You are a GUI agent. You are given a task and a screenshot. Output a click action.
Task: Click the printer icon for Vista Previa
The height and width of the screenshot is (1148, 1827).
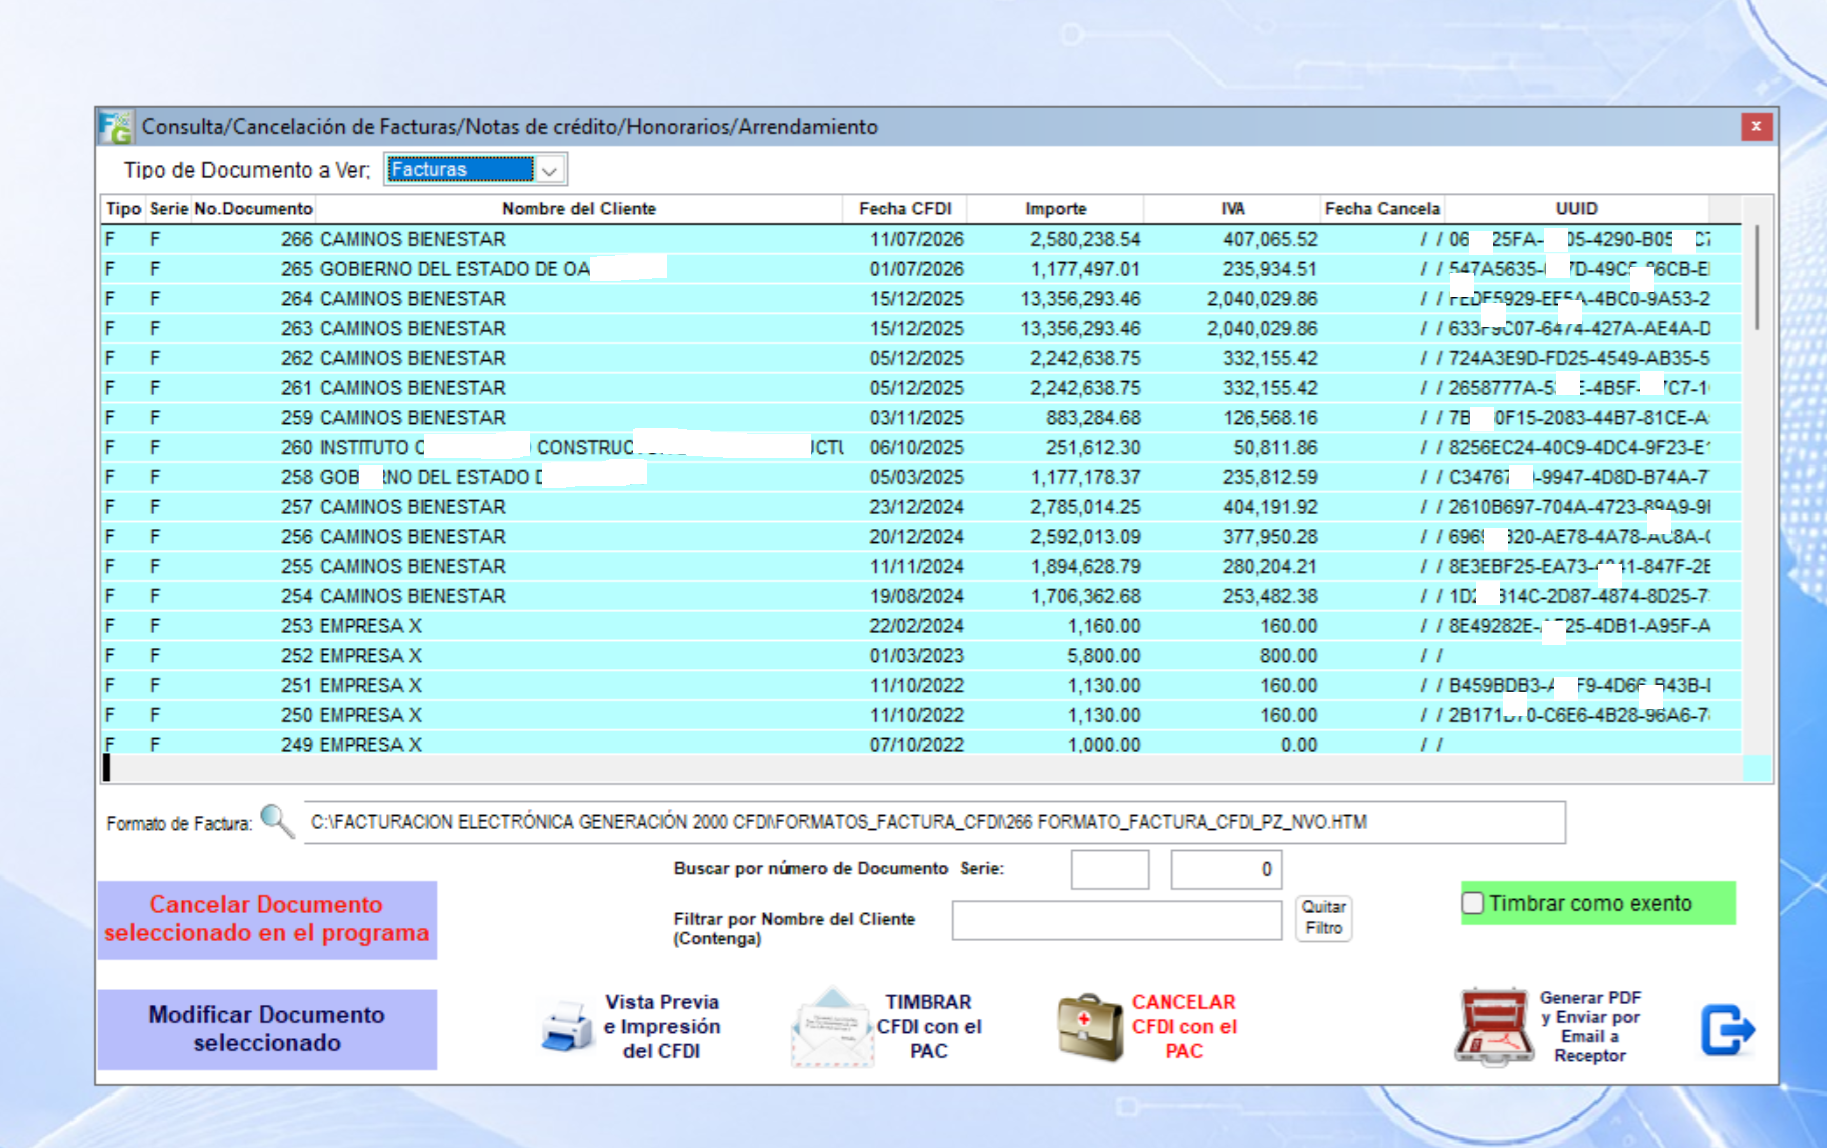(x=567, y=1027)
